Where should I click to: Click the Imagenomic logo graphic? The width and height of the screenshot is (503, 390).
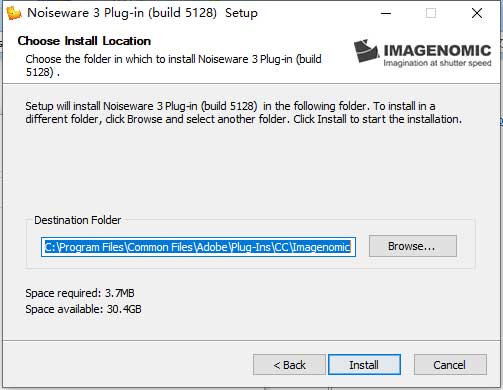366,51
